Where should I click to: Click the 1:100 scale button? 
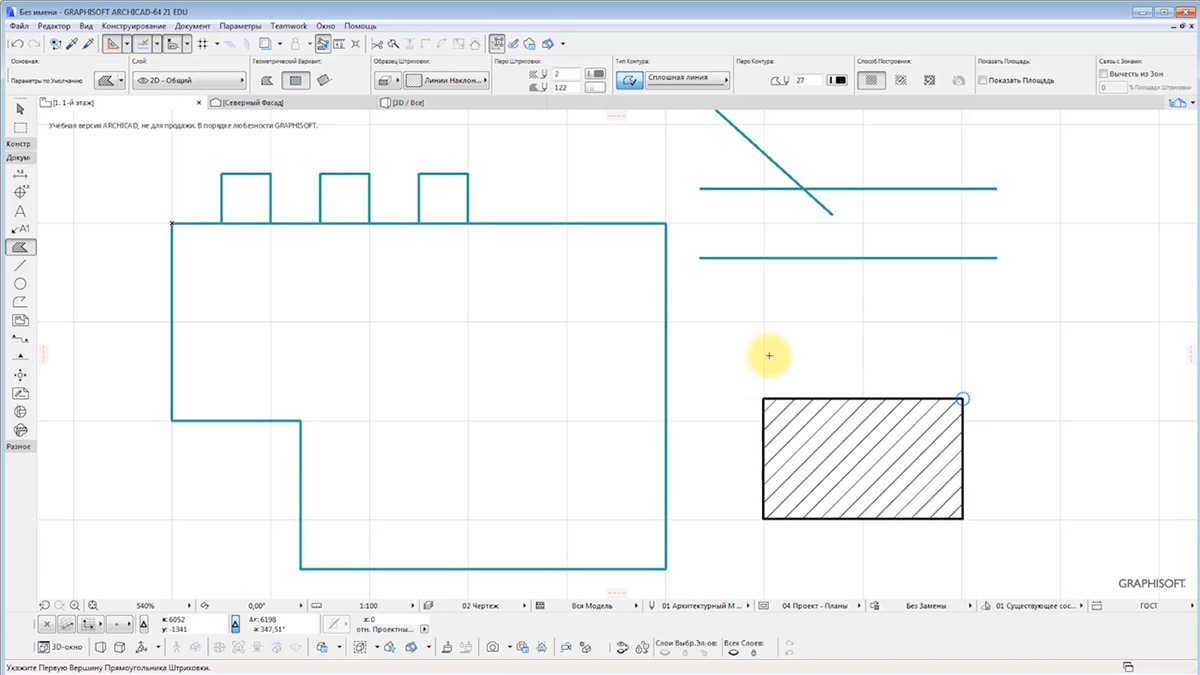(367, 606)
